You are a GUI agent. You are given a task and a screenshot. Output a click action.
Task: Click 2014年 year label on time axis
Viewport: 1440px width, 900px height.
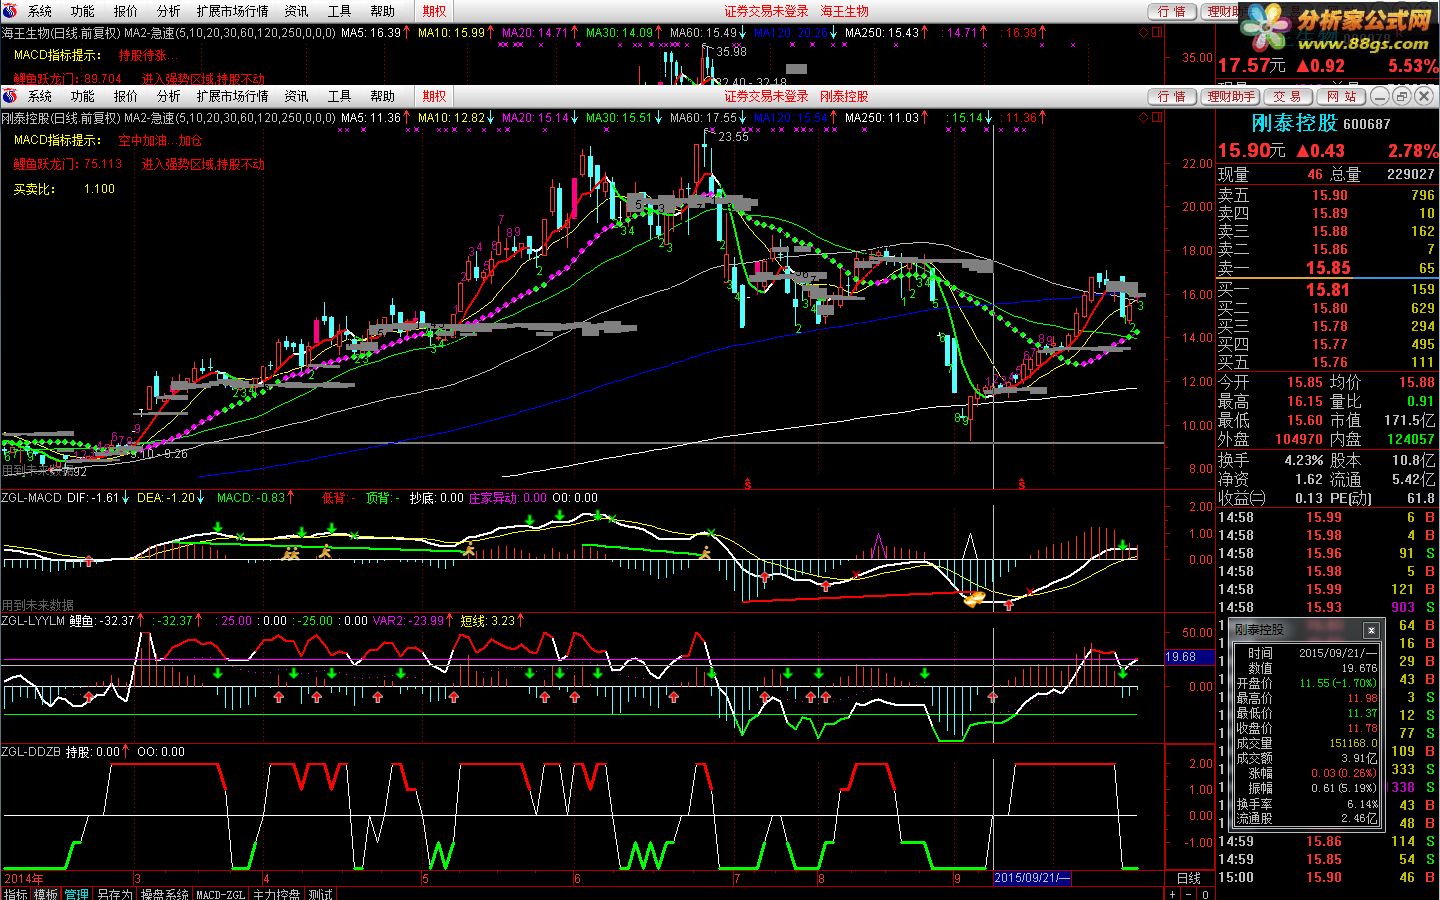click(x=24, y=879)
